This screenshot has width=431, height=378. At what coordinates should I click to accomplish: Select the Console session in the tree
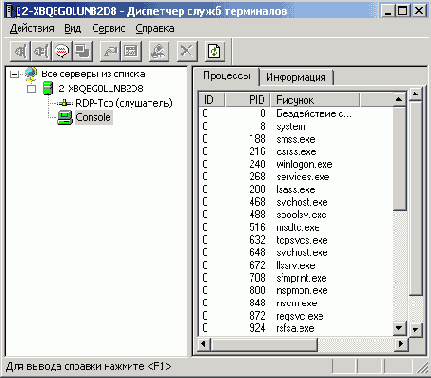click(x=93, y=117)
